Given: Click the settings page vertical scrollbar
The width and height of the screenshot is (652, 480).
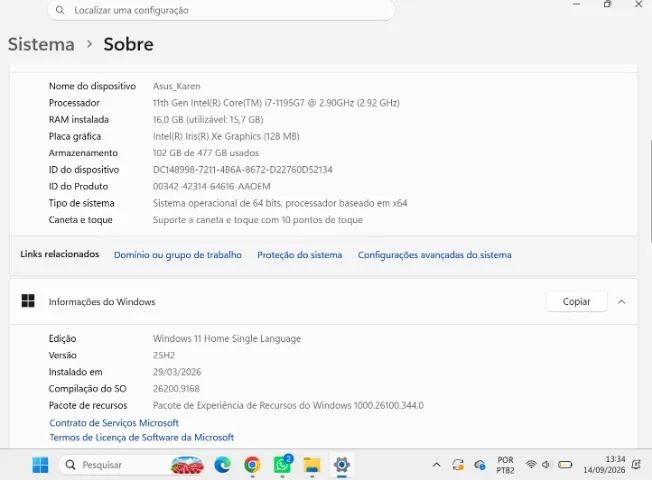Looking at the screenshot, I should pyautogui.click(x=650, y=191).
